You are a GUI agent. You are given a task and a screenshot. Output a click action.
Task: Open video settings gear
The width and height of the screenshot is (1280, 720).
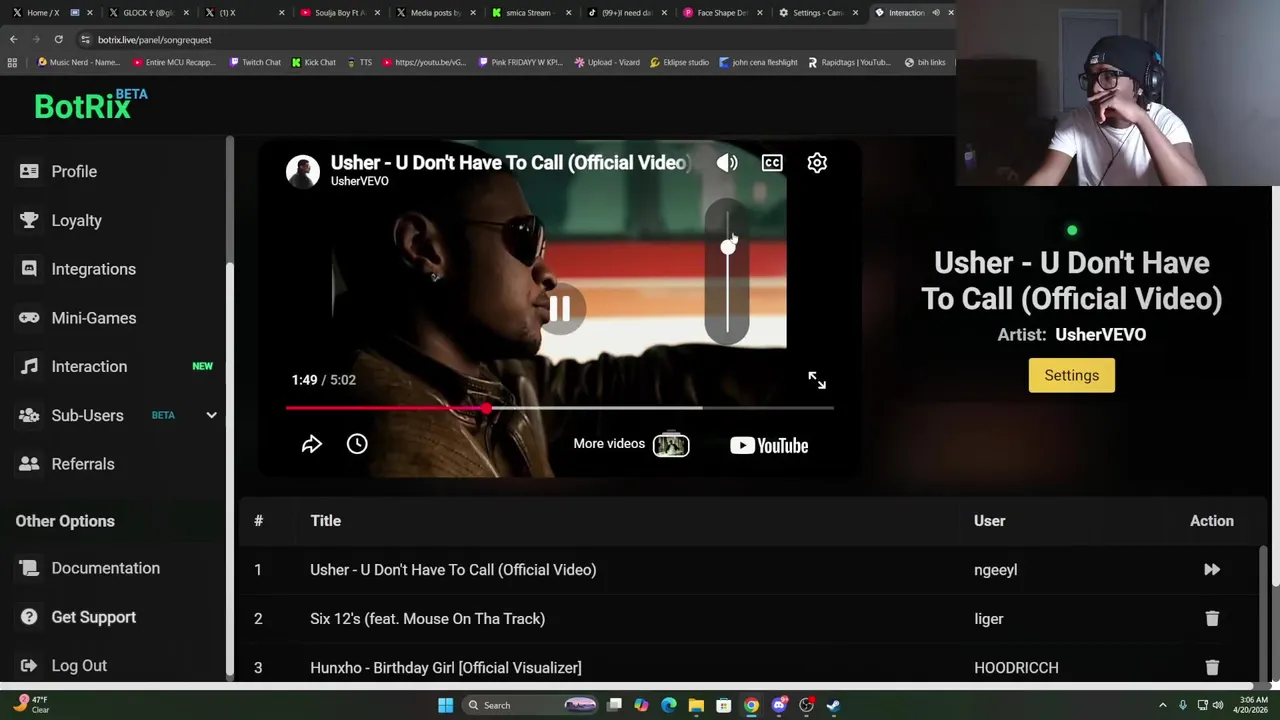point(817,163)
